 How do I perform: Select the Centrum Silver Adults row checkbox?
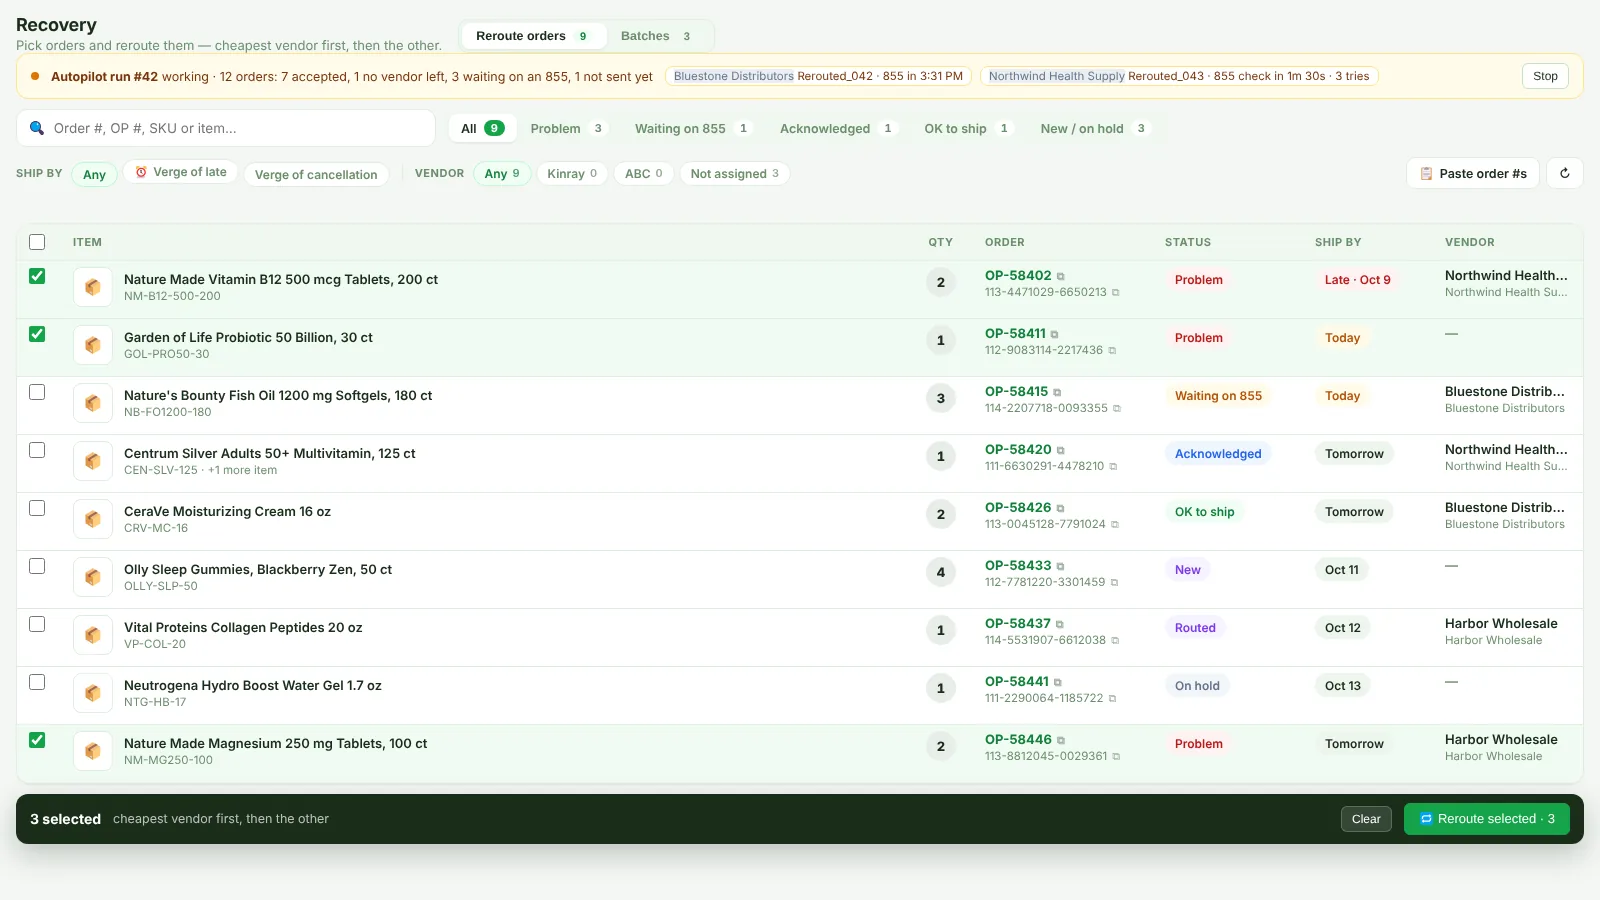click(x=37, y=450)
